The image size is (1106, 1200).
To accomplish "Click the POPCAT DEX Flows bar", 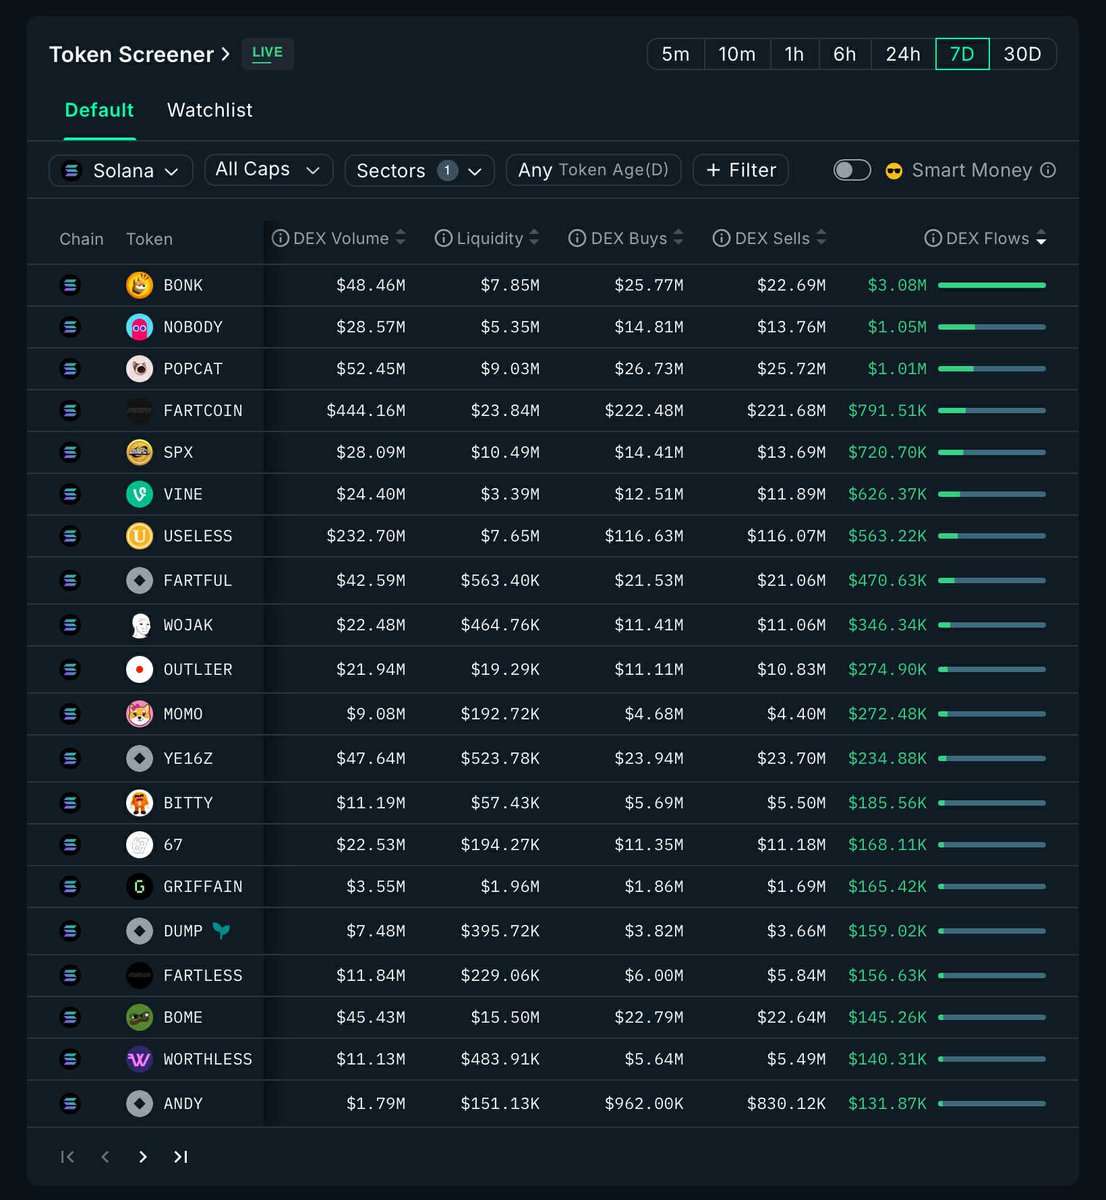I will click(x=992, y=369).
